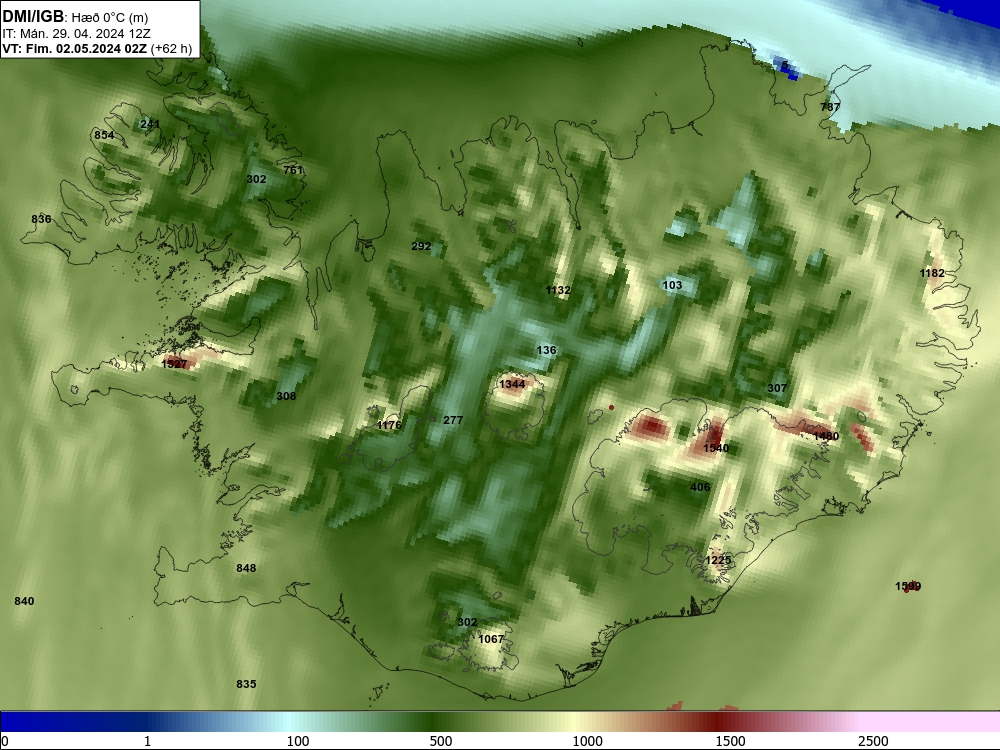1000x750 pixels.
Task: Click the 241 height value
Action: pyautogui.click(x=150, y=124)
